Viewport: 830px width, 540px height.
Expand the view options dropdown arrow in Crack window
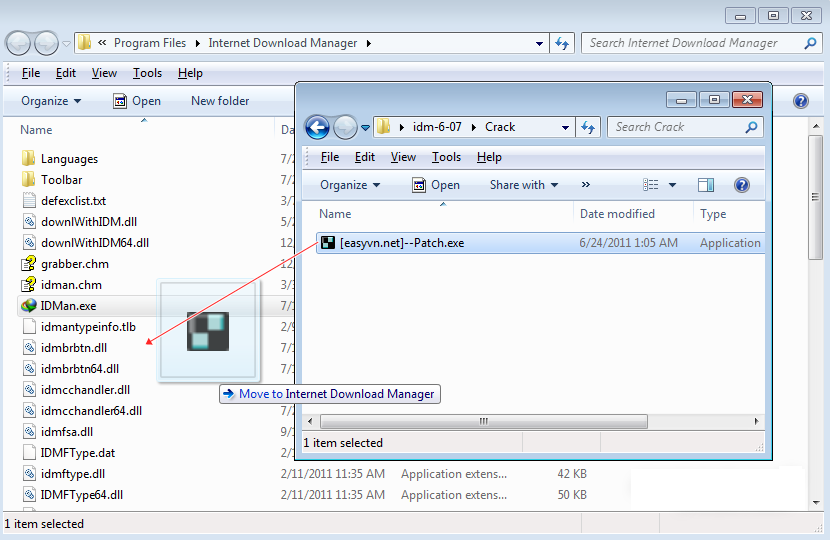[672, 185]
